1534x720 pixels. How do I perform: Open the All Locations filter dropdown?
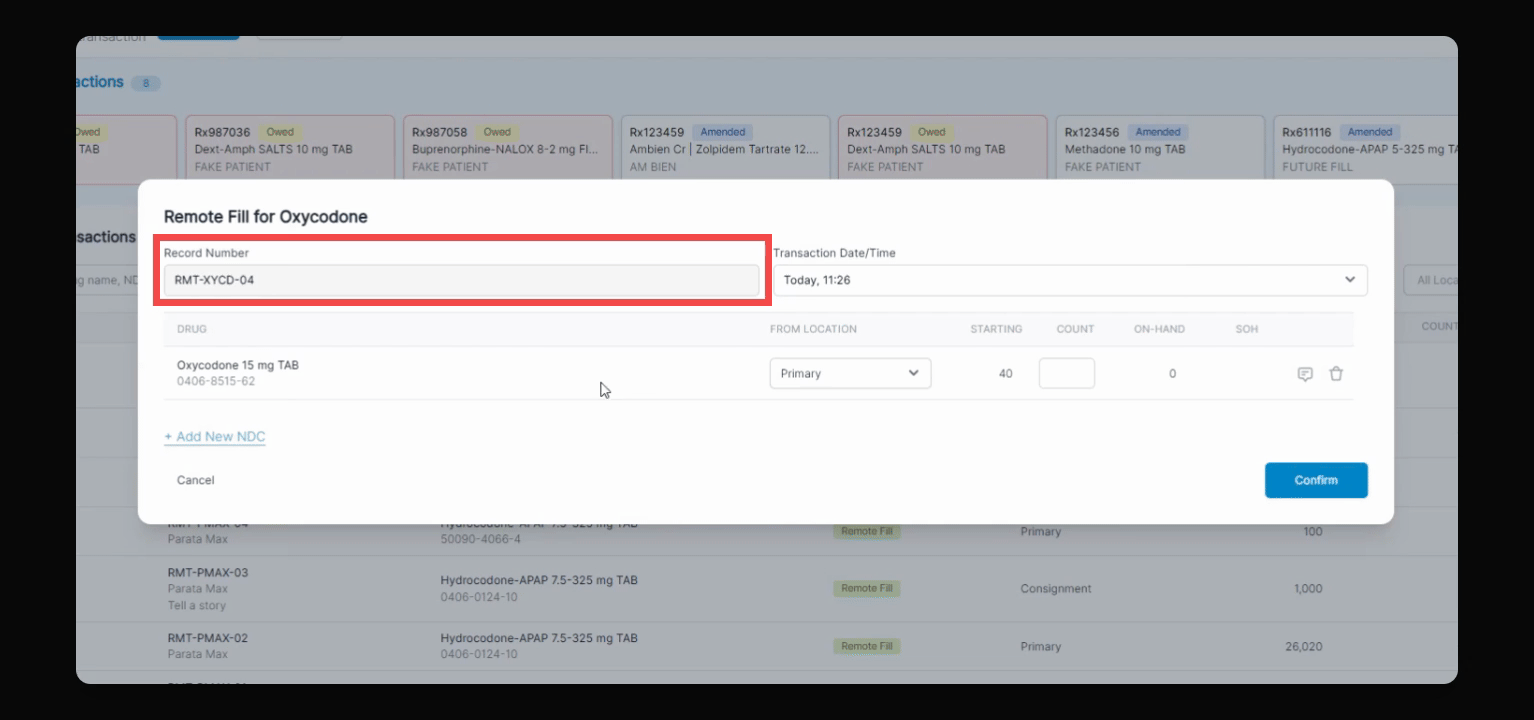coord(1431,280)
